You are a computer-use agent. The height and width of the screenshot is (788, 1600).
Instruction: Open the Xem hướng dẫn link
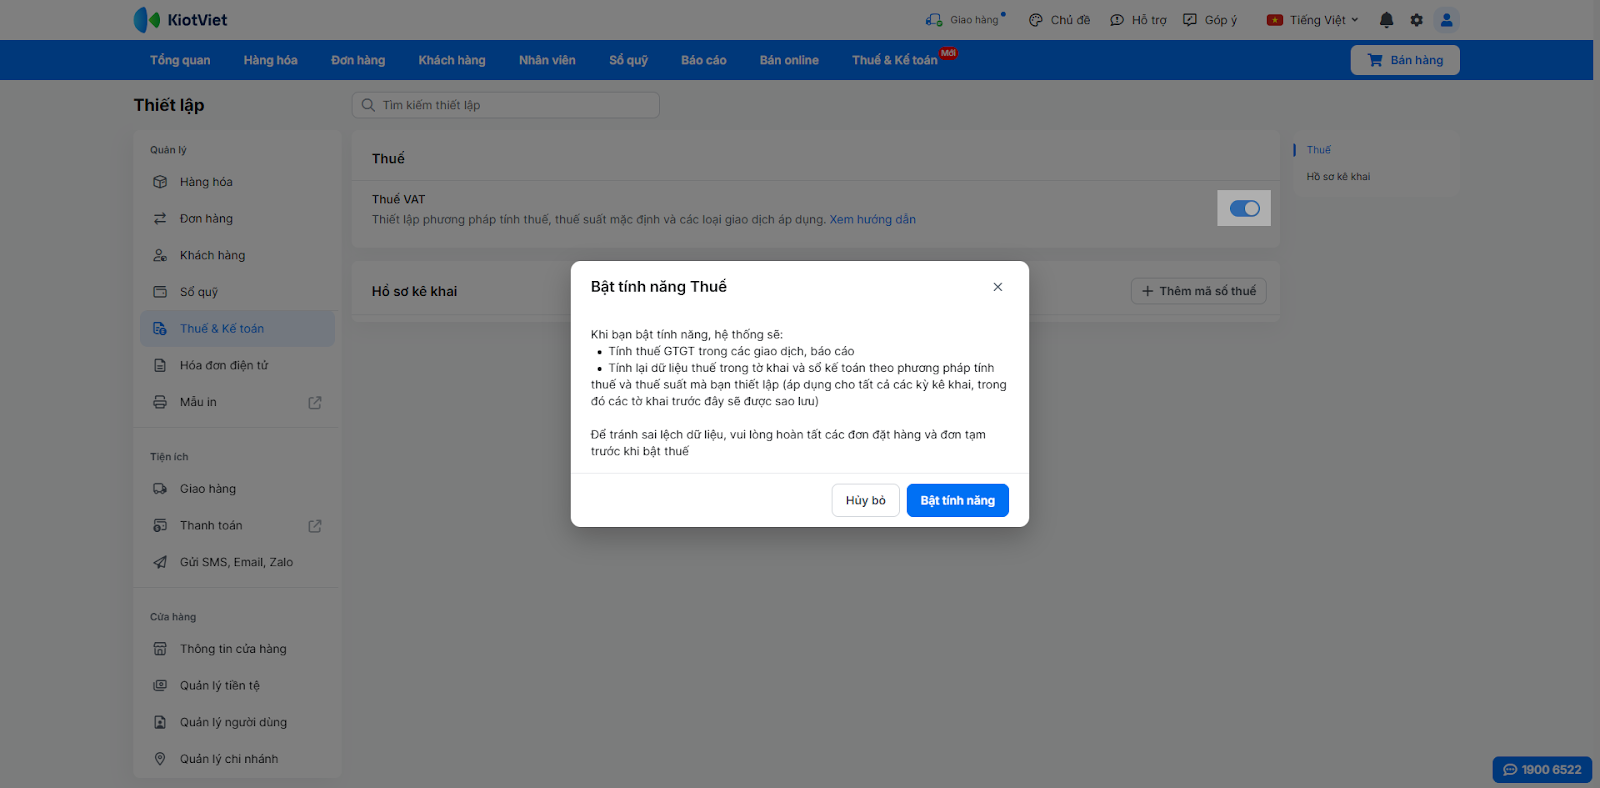872,220
